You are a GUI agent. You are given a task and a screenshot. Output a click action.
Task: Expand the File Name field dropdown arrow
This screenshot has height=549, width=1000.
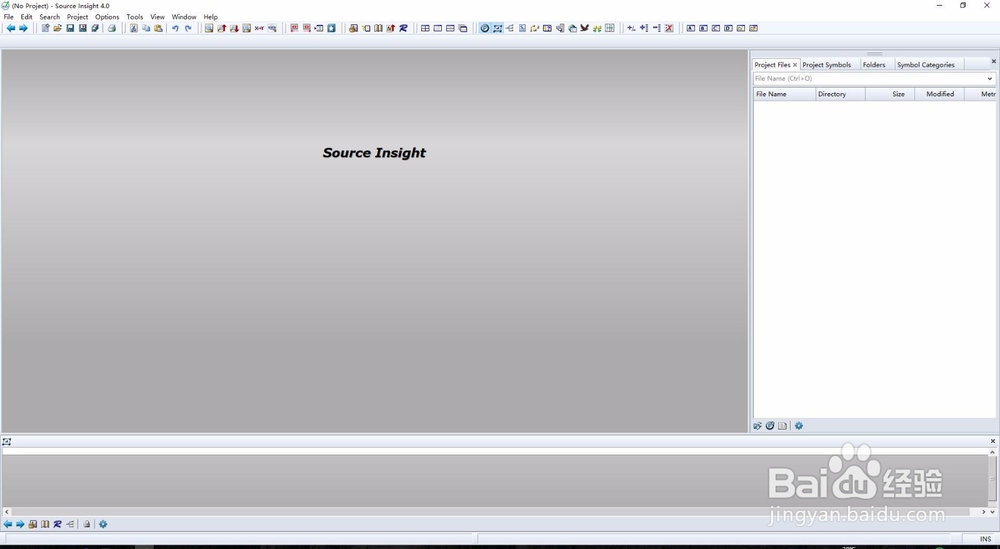tap(990, 78)
